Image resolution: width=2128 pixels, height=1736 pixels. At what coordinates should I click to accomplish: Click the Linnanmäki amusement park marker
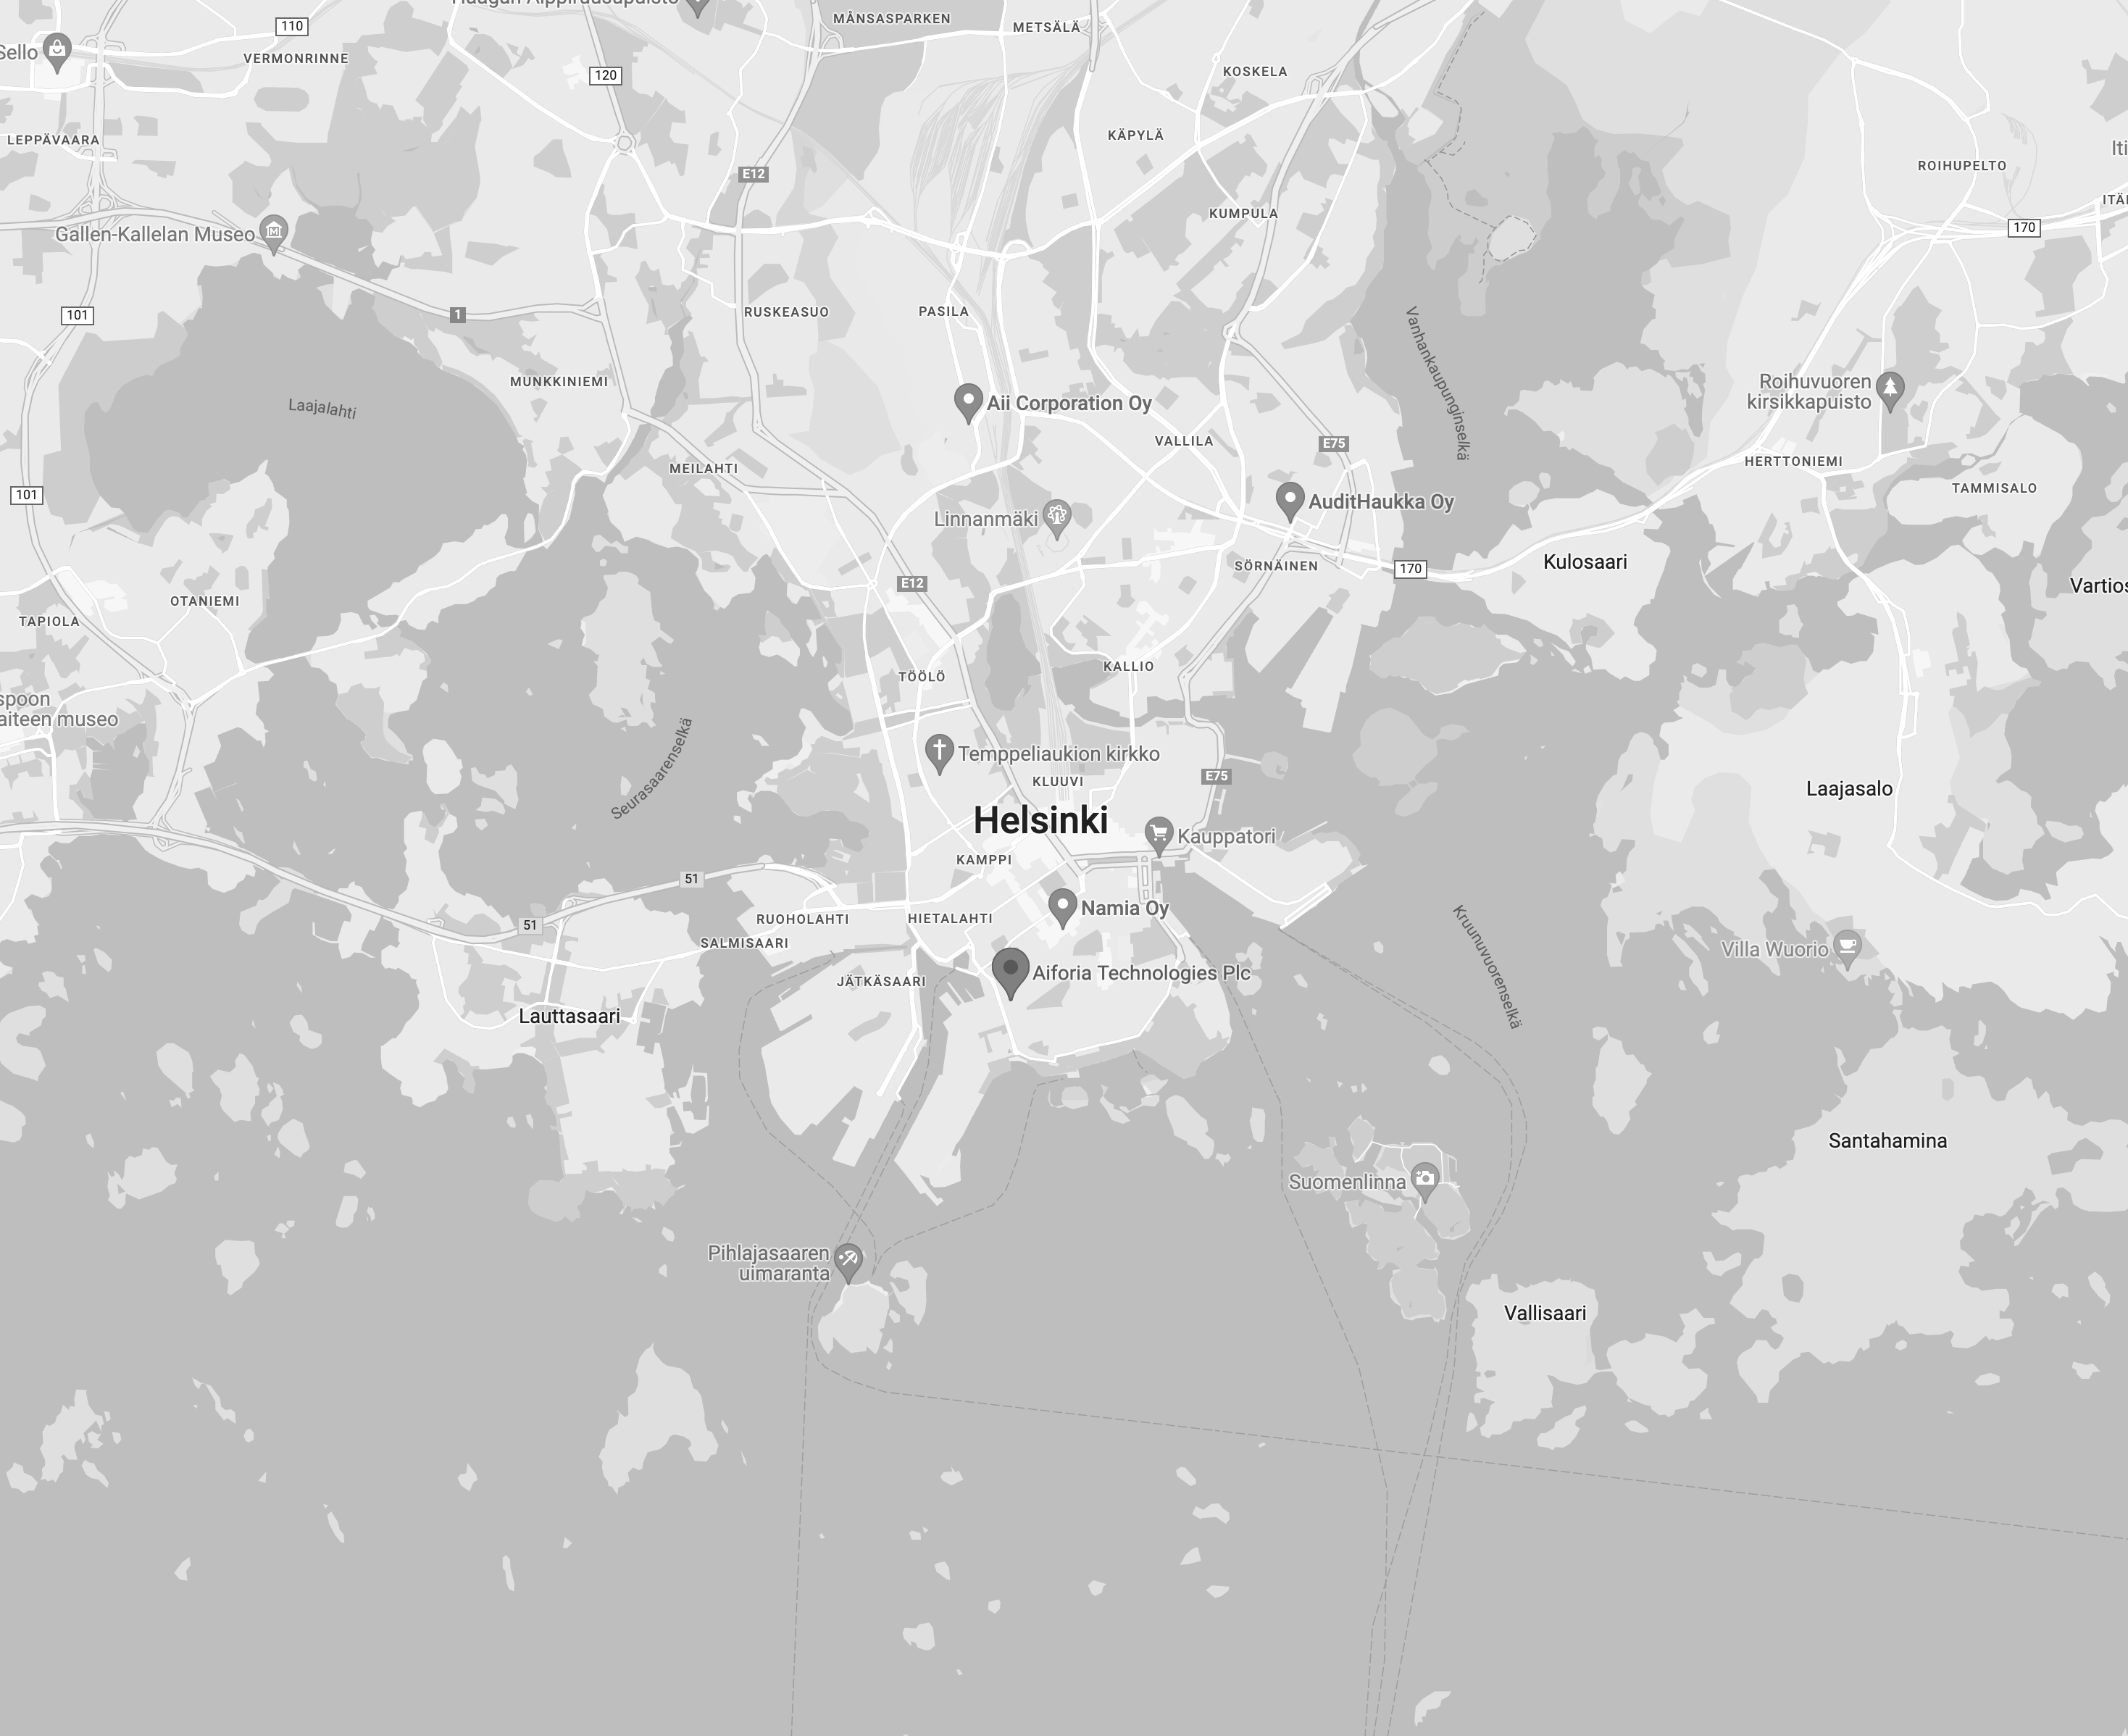[x=1057, y=518]
